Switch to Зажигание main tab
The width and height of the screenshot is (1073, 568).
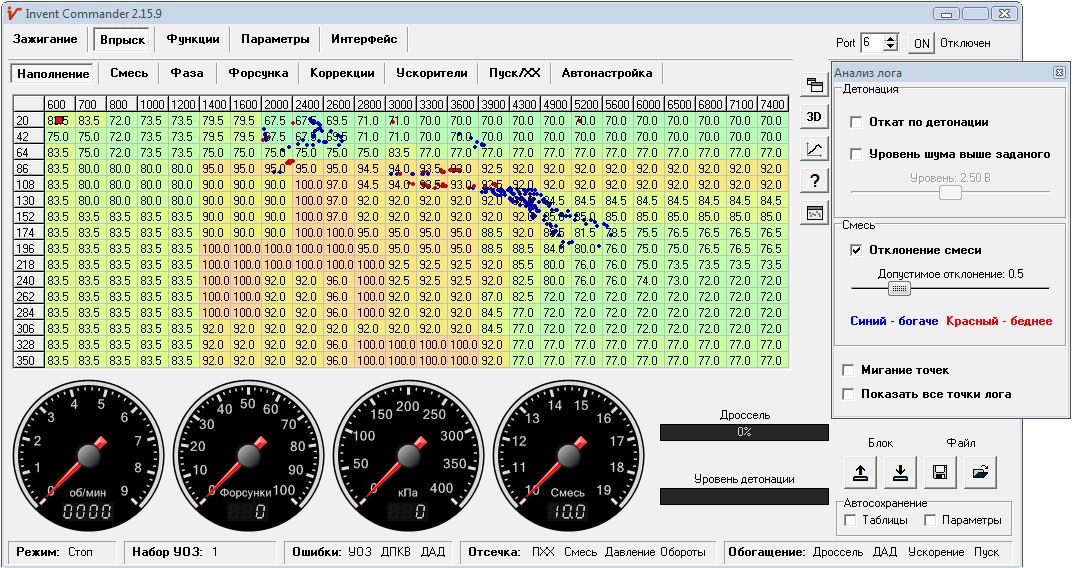(x=45, y=39)
